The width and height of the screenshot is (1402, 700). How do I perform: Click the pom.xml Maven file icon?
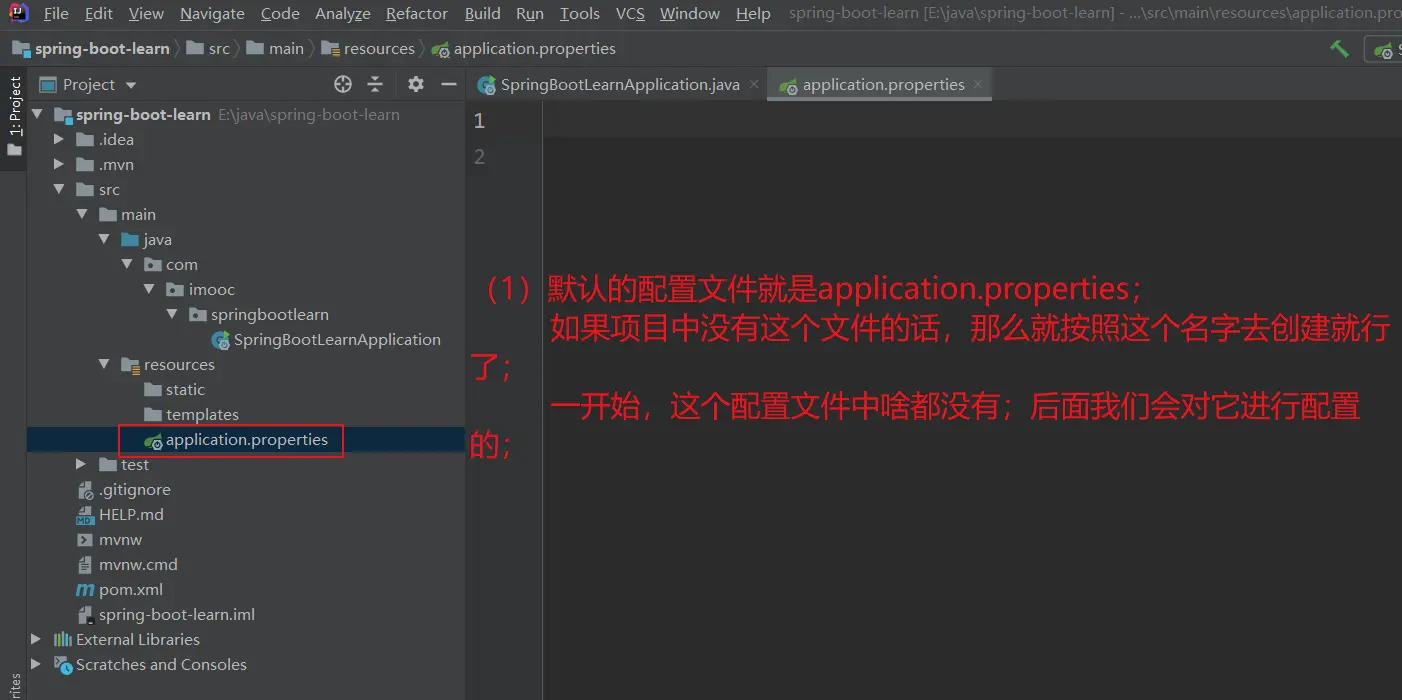tap(86, 590)
